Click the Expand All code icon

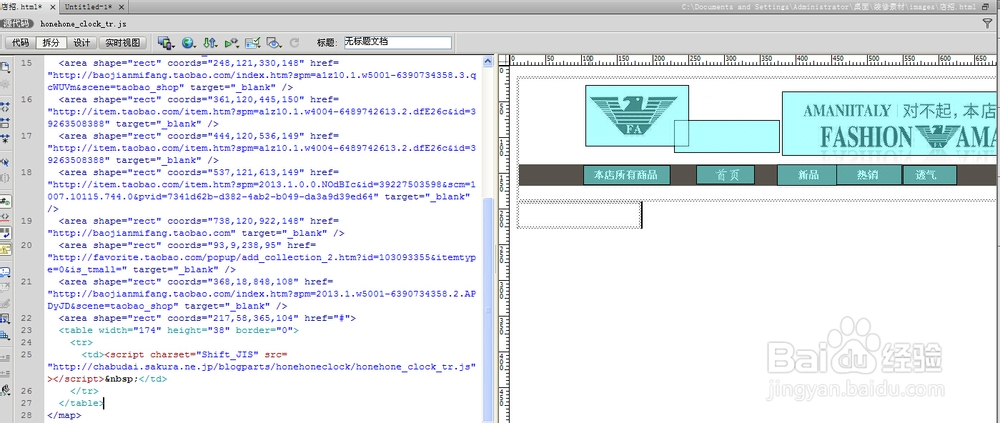tap(6, 137)
